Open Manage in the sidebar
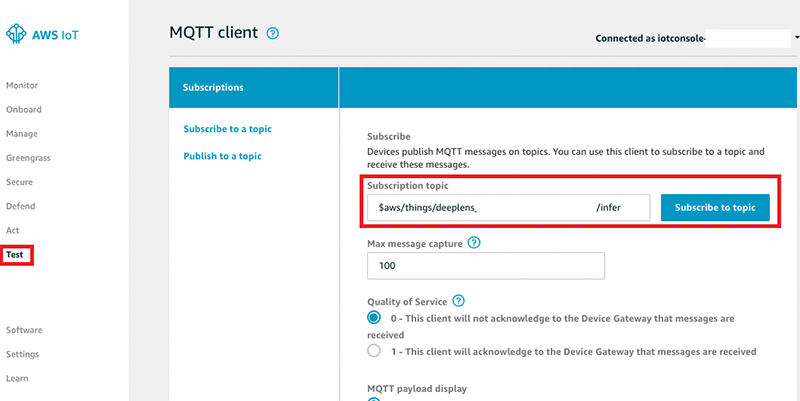Viewport: 800px width, 401px height. 22,134
